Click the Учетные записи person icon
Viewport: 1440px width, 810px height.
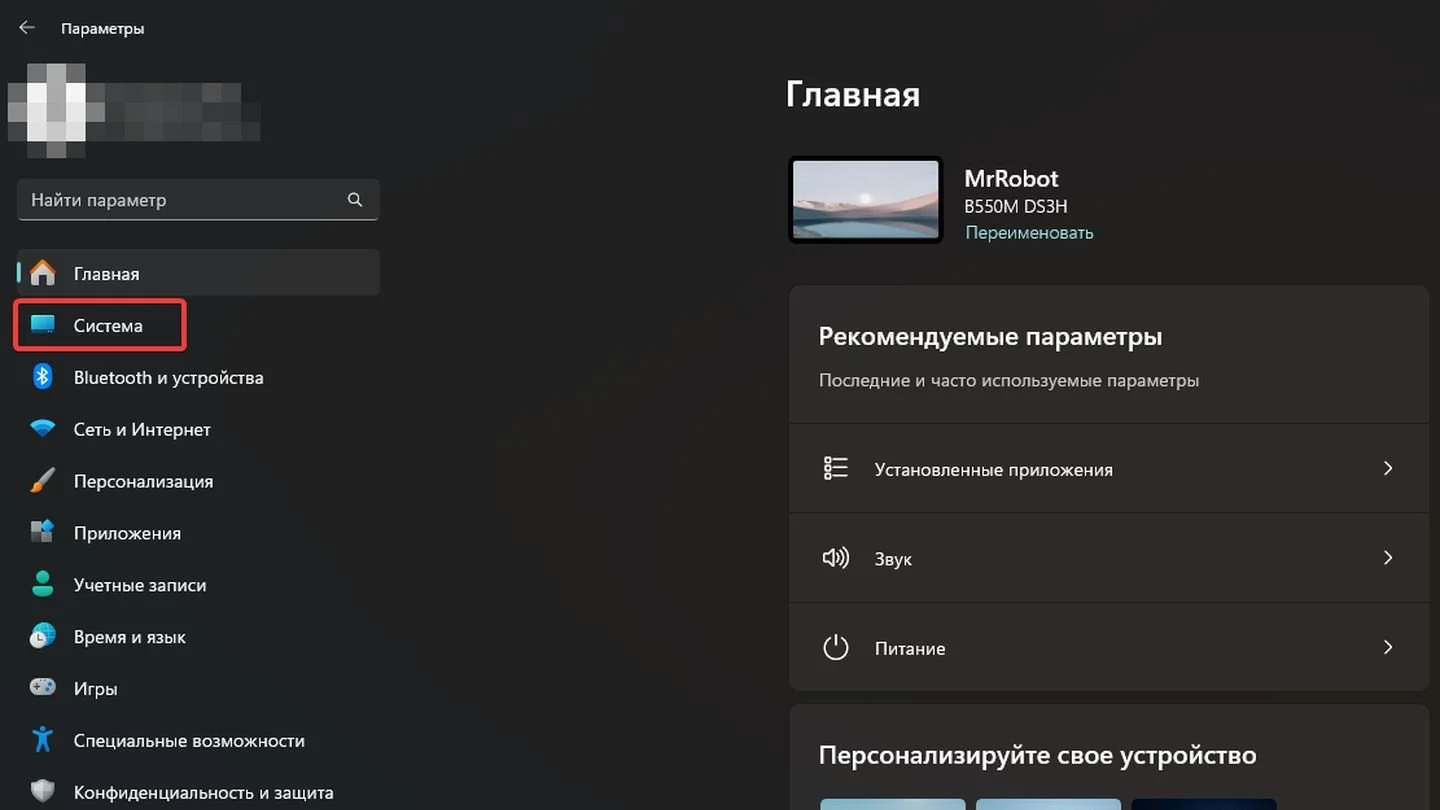(42, 585)
